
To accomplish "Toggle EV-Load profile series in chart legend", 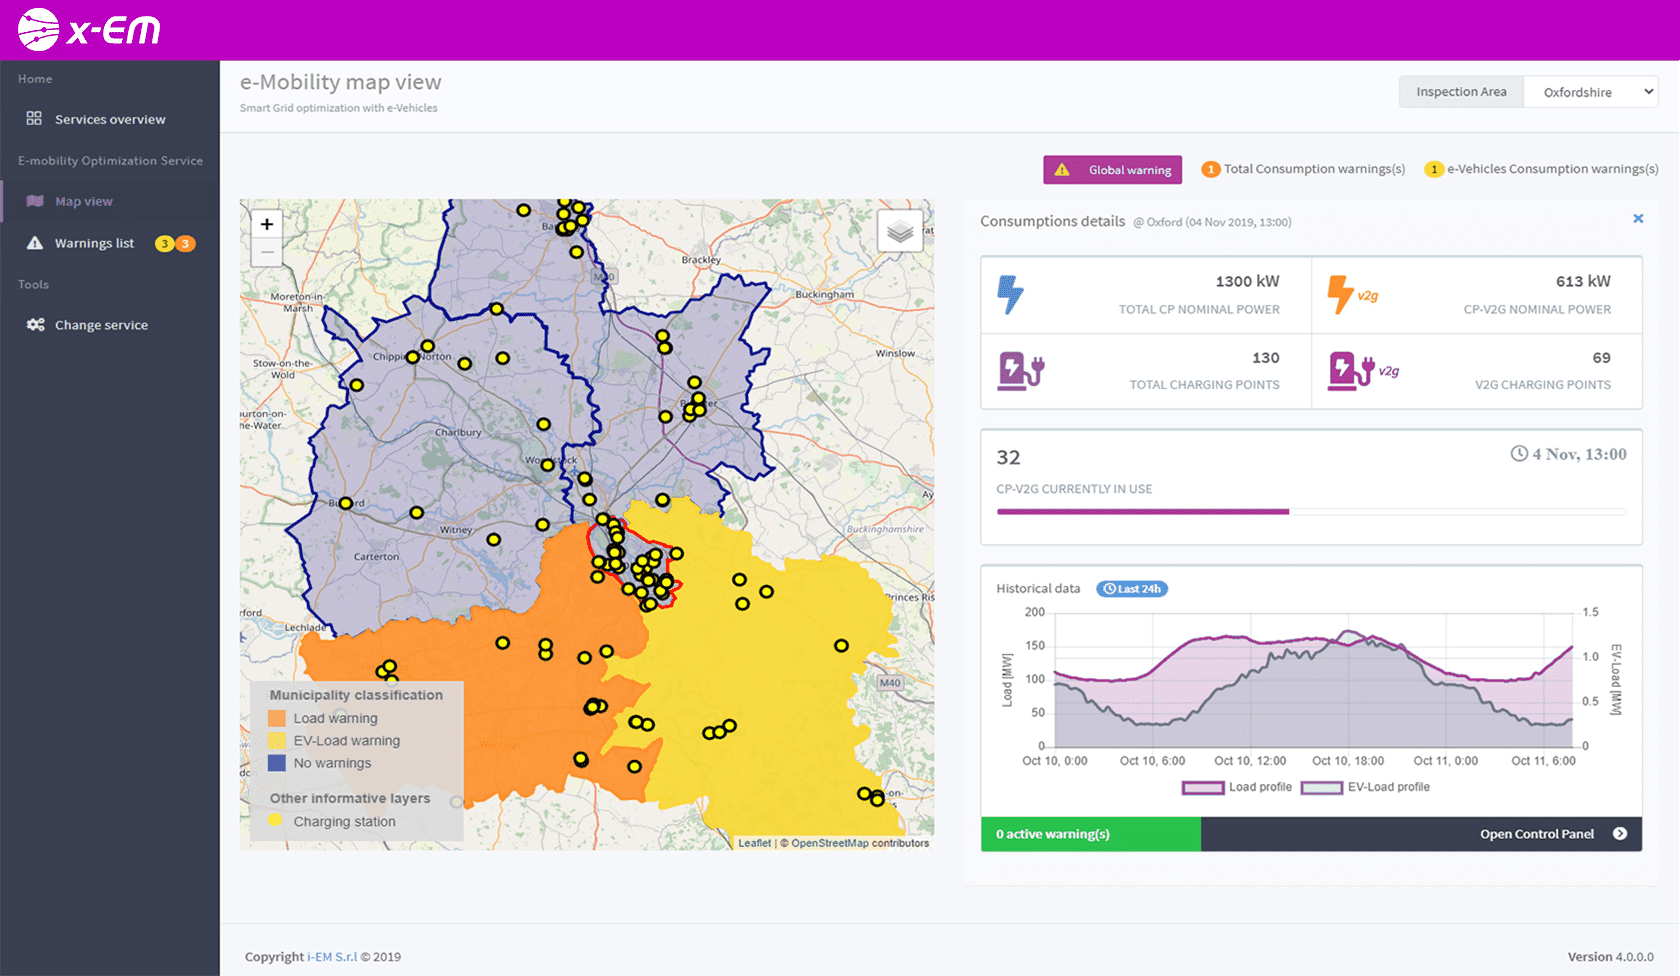I will point(1365,787).
